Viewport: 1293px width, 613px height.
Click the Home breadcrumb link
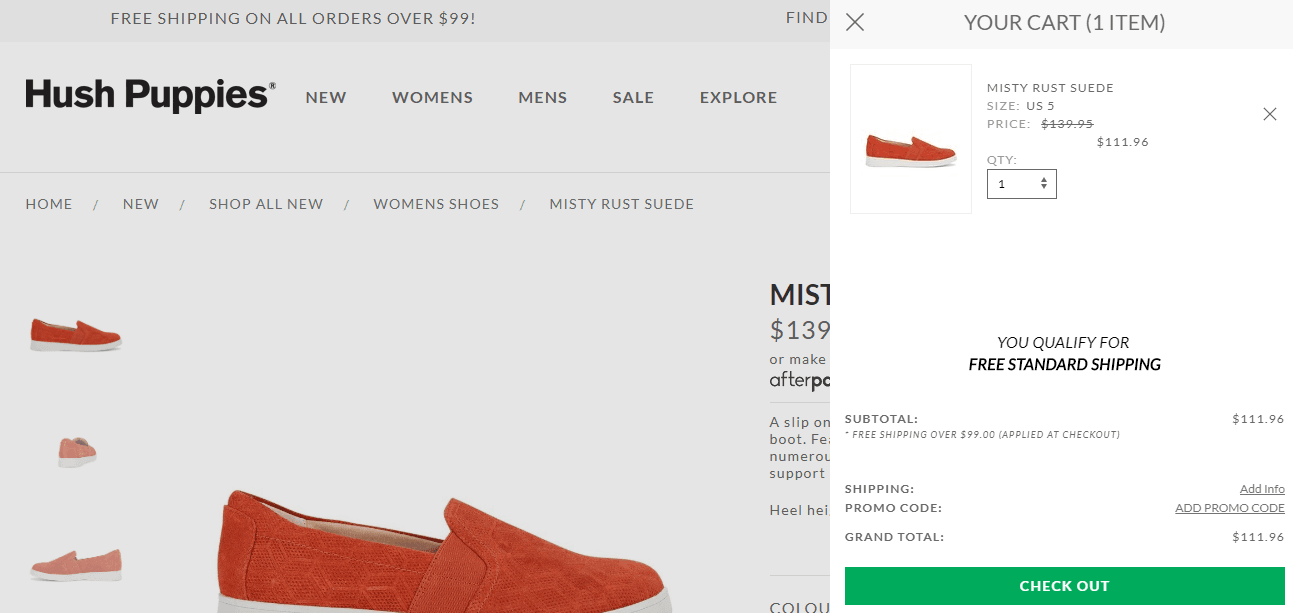[49, 204]
